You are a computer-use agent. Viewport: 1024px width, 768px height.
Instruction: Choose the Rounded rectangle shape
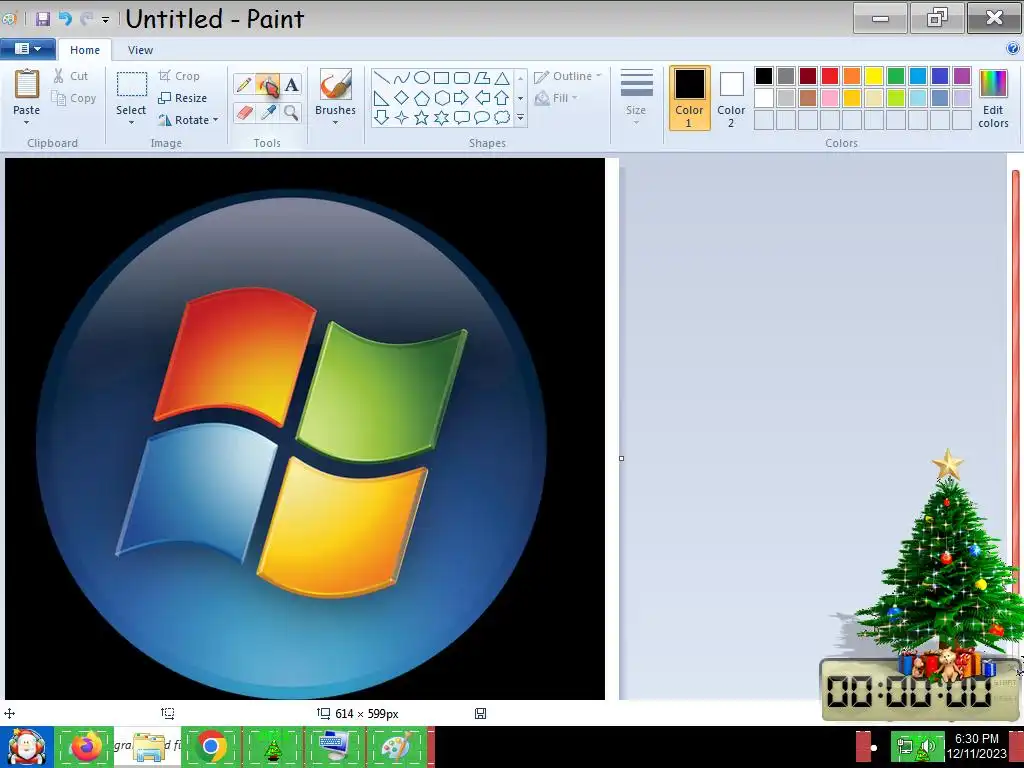(462, 78)
